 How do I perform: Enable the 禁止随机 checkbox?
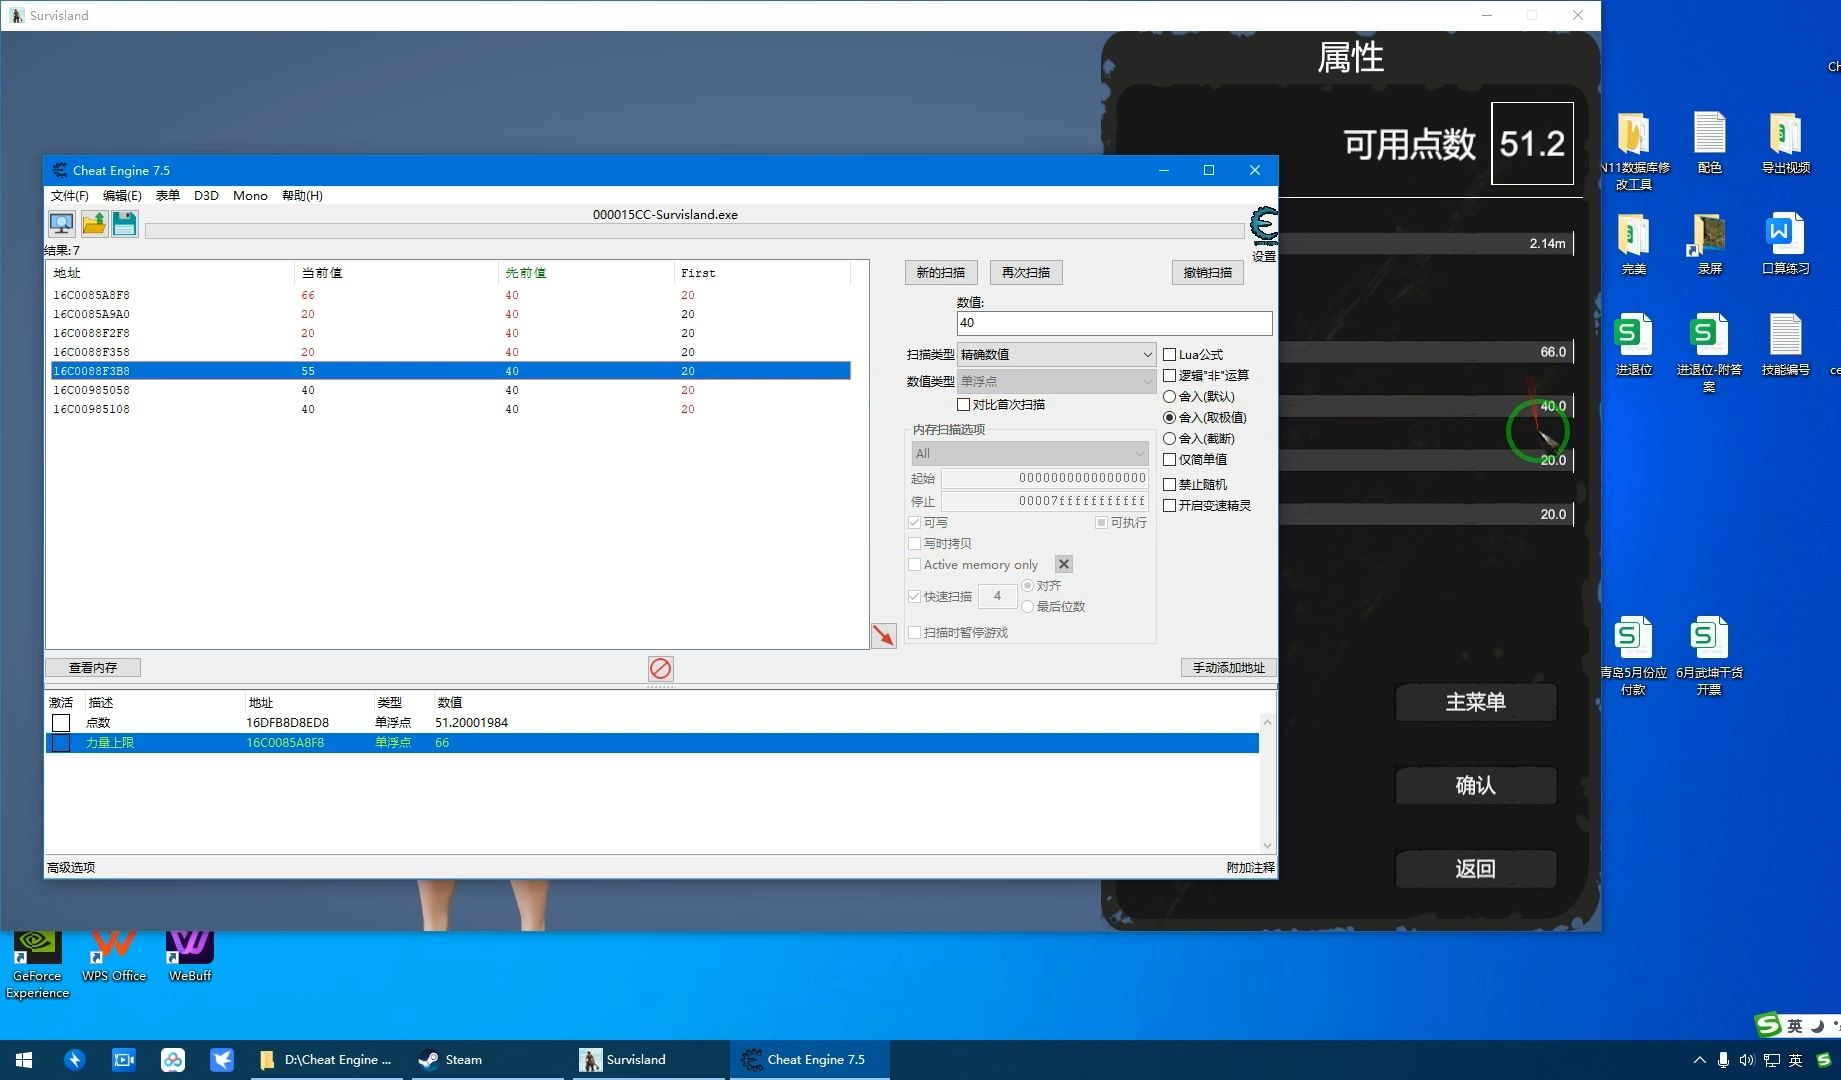tap(1169, 484)
